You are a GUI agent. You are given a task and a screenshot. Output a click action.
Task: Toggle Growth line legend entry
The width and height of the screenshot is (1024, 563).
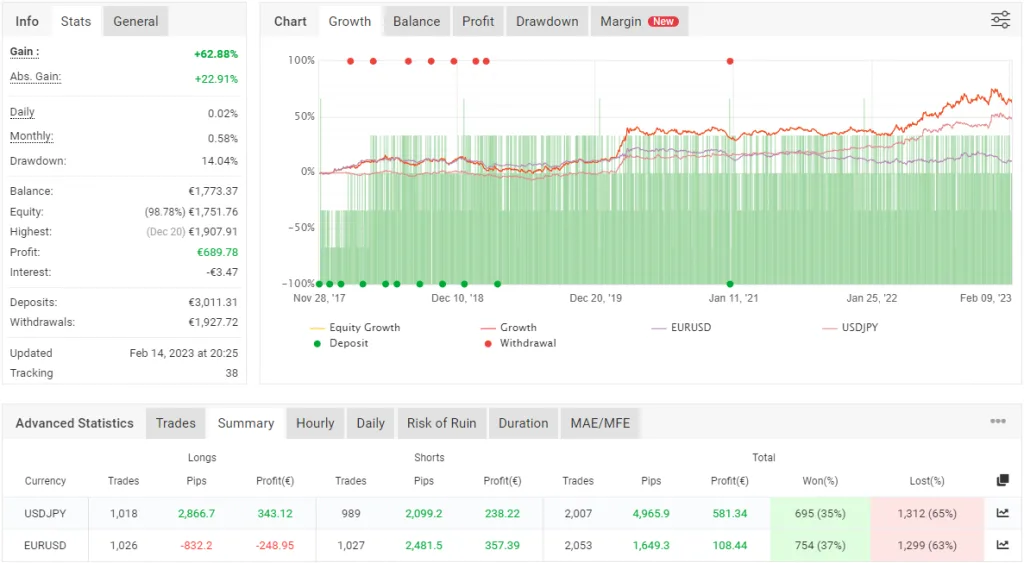tap(508, 327)
